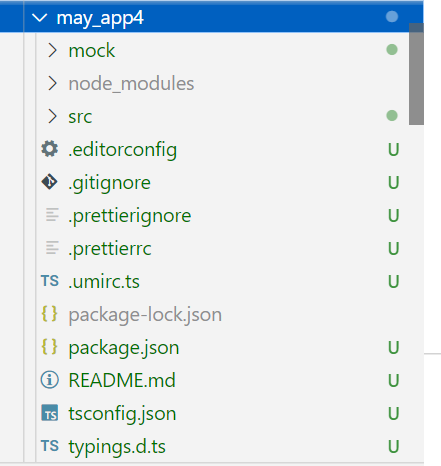The image size is (441, 466).
Task: Open the package.json file
Action: tap(124, 348)
